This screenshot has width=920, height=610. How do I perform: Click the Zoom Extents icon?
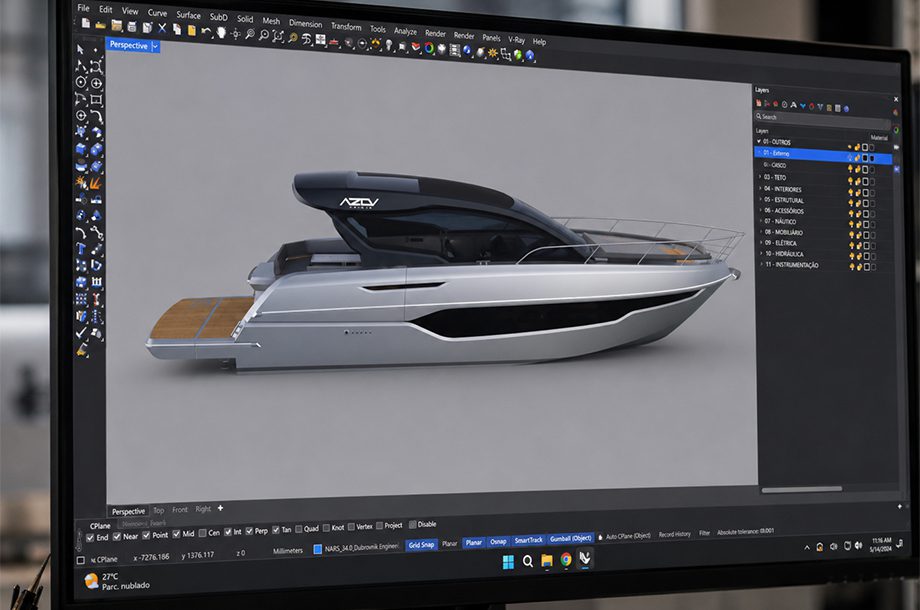[278, 36]
